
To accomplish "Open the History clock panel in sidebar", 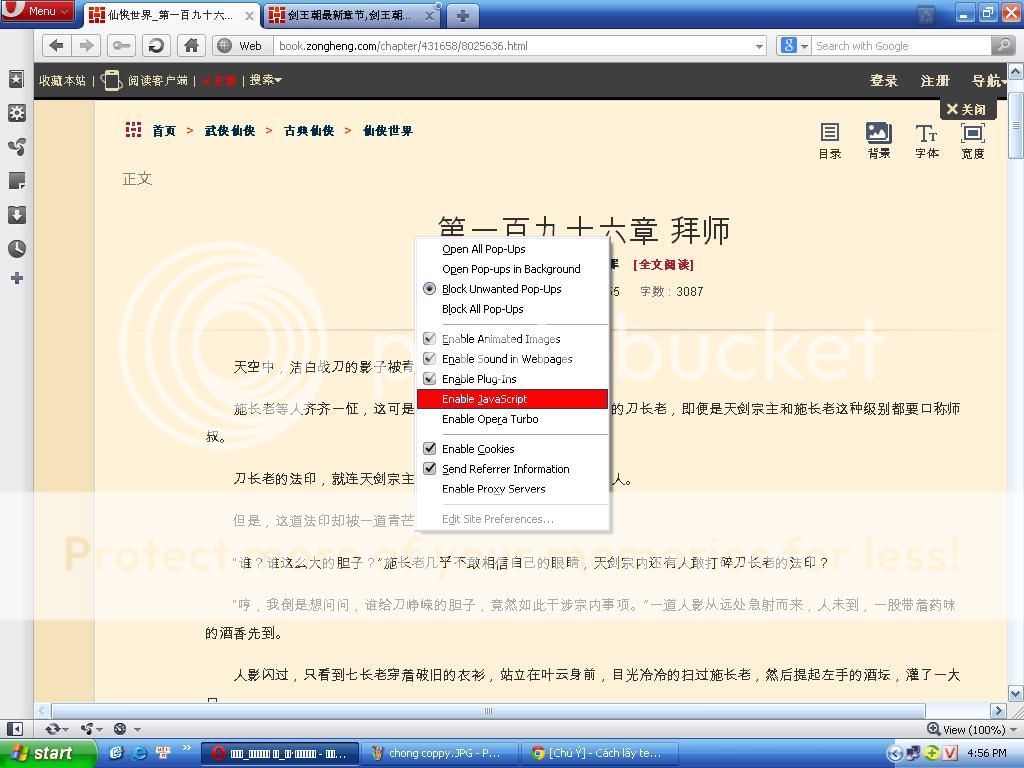I will (x=16, y=249).
